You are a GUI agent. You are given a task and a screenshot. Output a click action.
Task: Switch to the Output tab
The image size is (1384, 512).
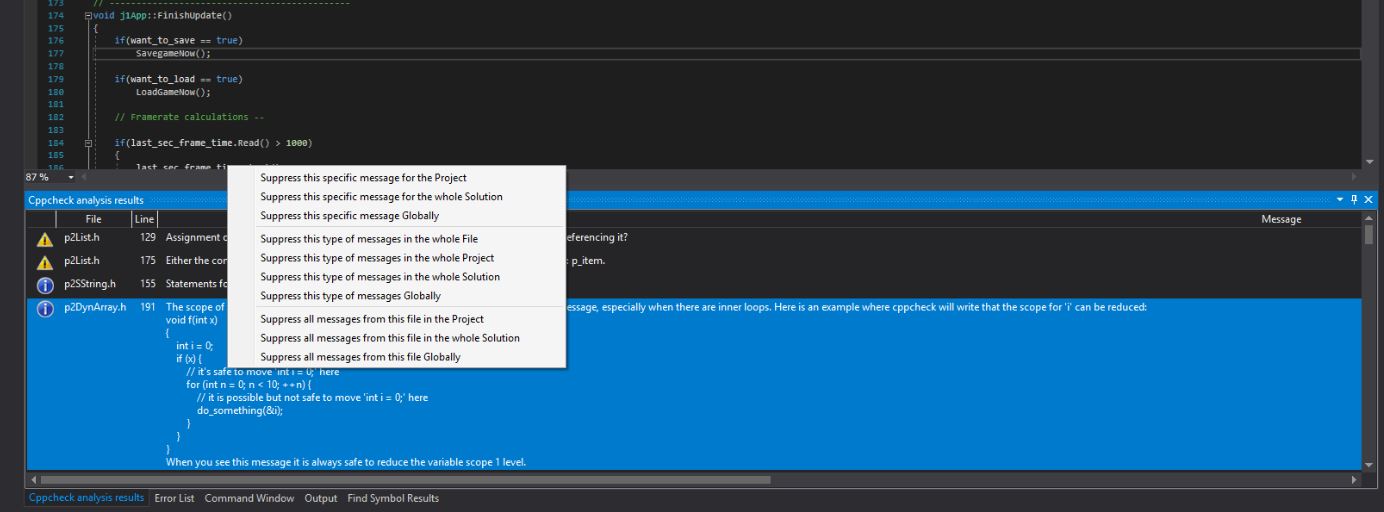(321, 498)
